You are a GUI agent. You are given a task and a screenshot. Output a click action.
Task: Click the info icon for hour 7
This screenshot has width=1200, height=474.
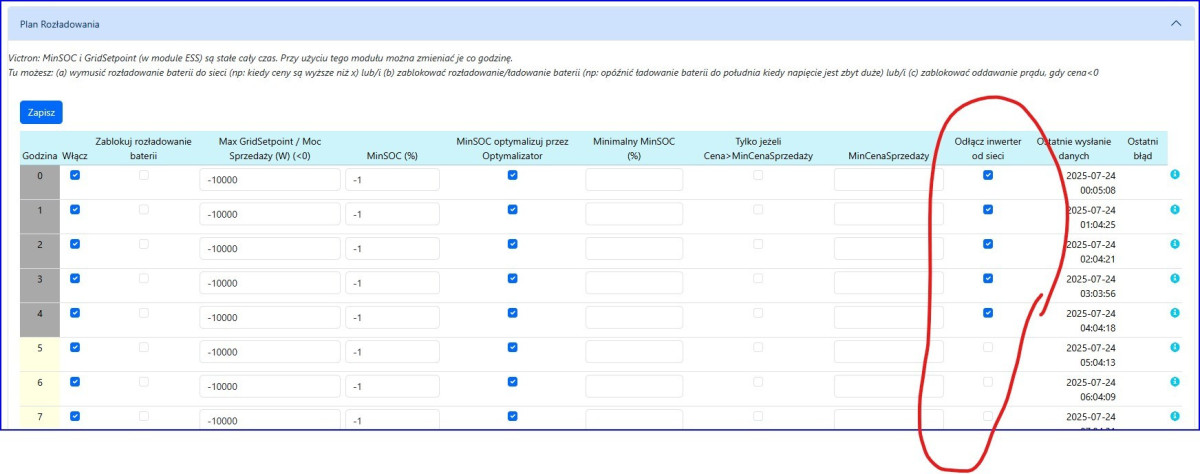click(1175, 415)
